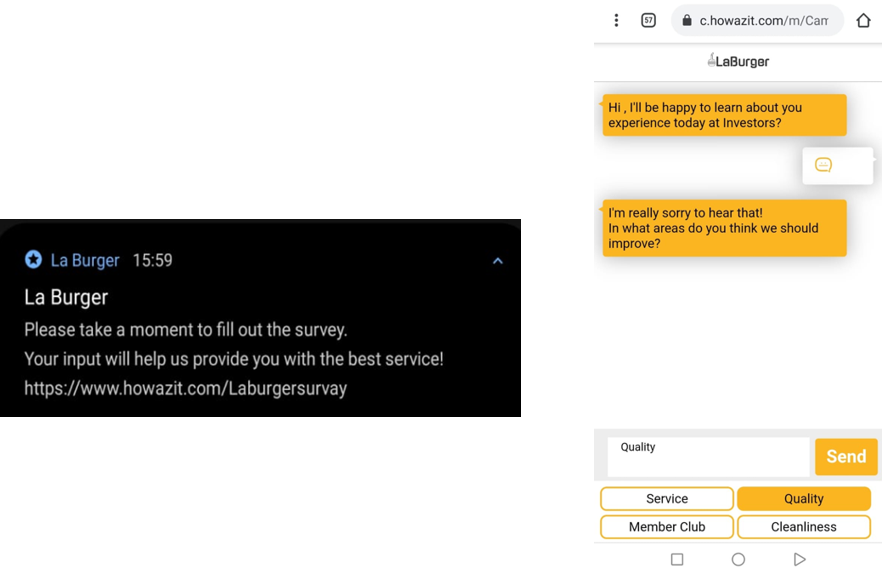Screen dimensions: 883x578
Task: Select the Quality option
Action: coord(804,499)
